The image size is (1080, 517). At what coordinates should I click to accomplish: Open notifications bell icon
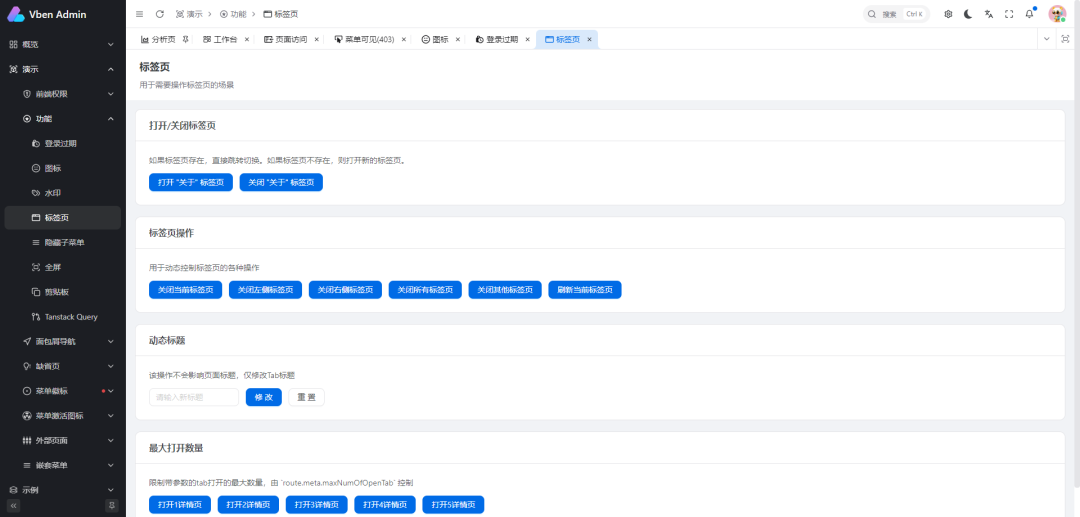[1030, 14]
